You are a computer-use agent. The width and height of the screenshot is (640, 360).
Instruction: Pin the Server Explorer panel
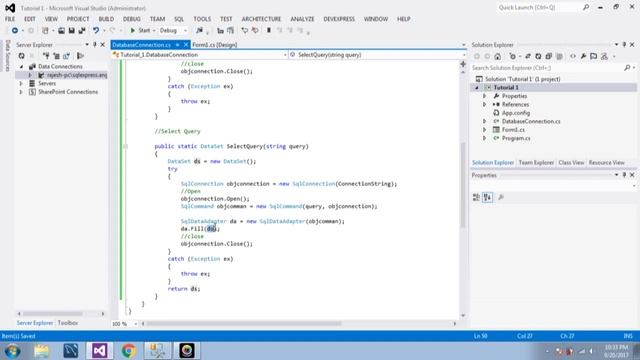[x=95, y=44]
